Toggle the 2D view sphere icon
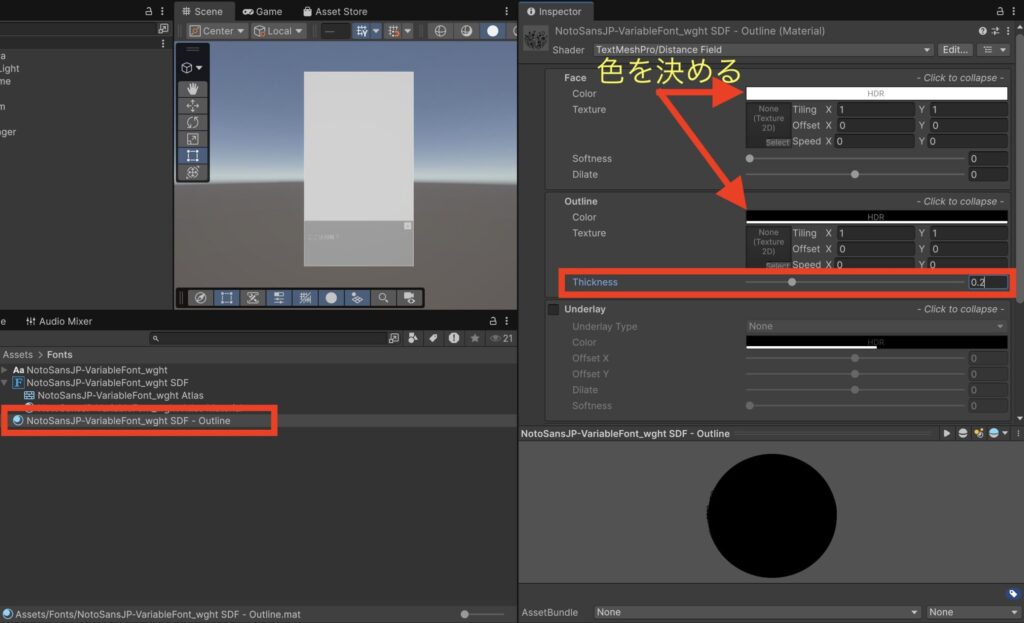1024x623 pixels. [x=466, y=31]
